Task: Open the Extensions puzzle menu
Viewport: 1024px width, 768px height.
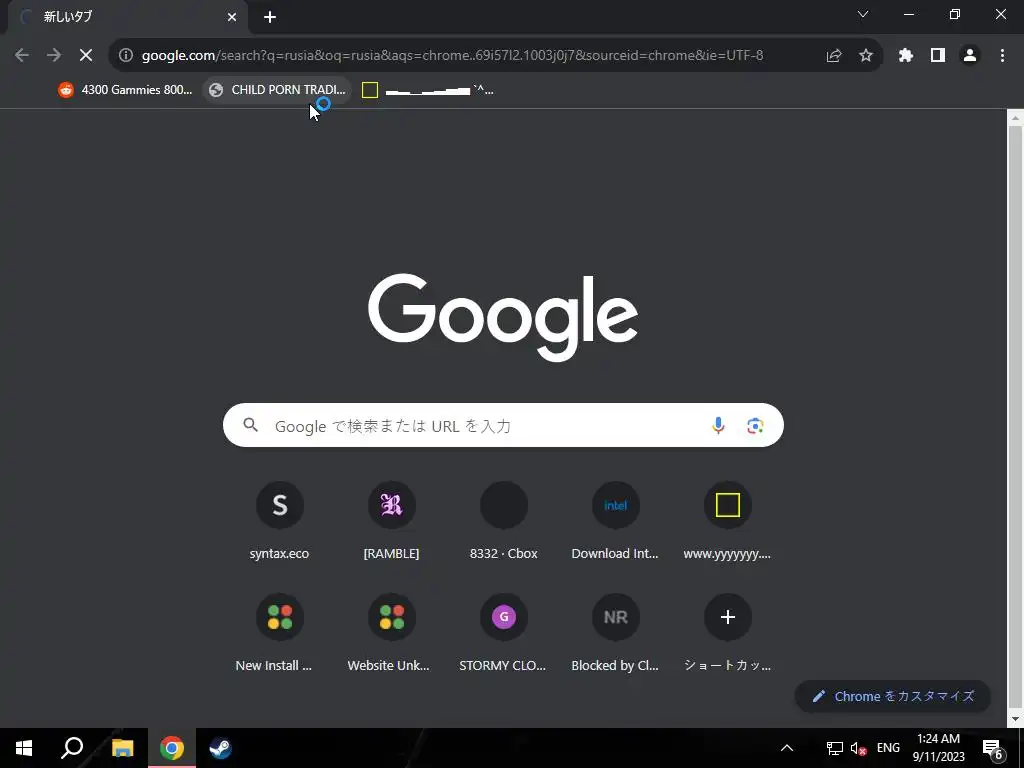Action: (906, 56)
